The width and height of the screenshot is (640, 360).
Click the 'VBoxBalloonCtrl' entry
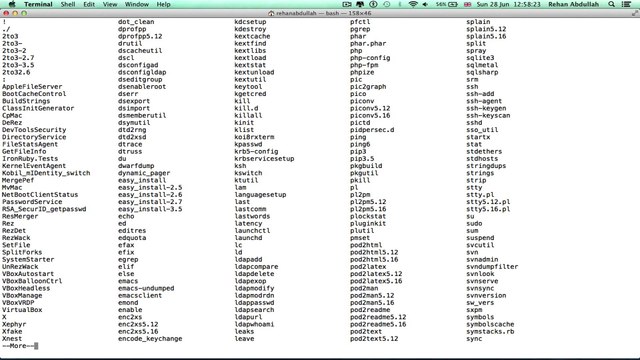[x=32, y=281]
